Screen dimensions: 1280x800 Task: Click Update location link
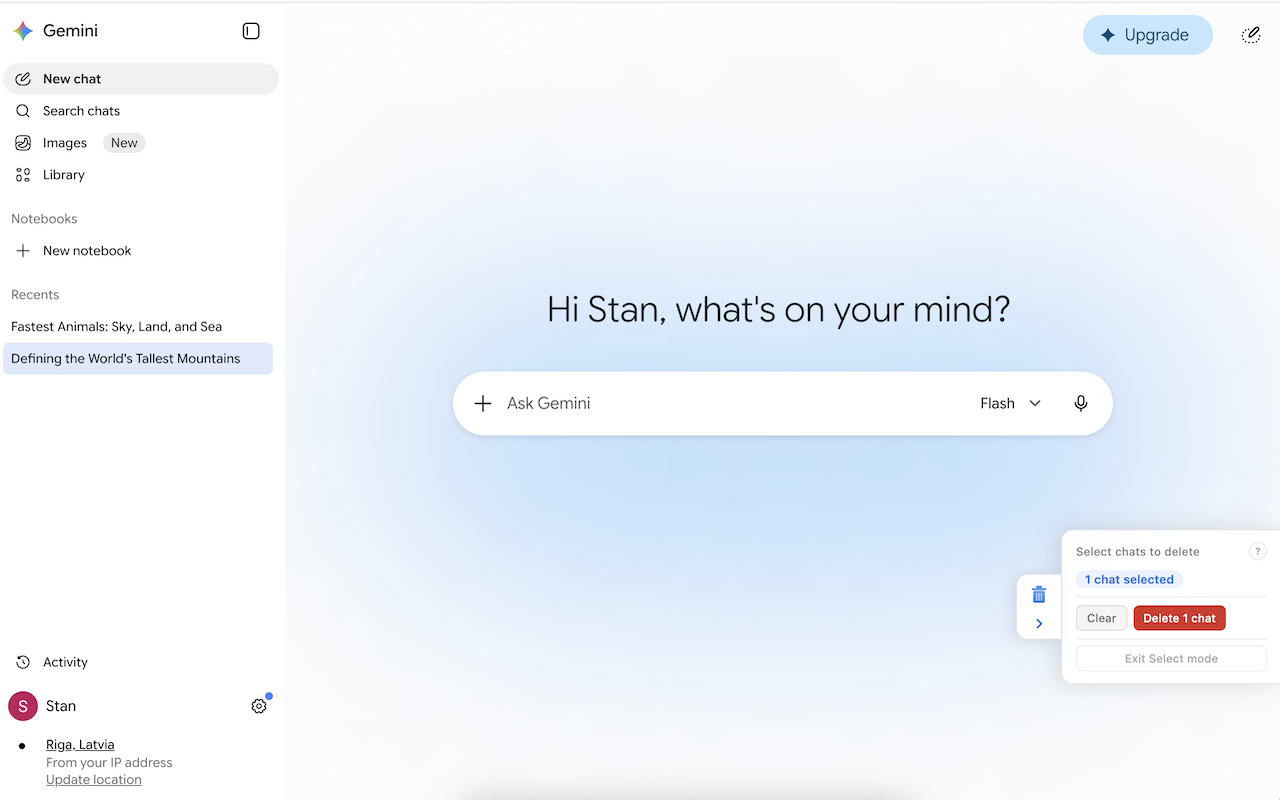click(94, 780)
